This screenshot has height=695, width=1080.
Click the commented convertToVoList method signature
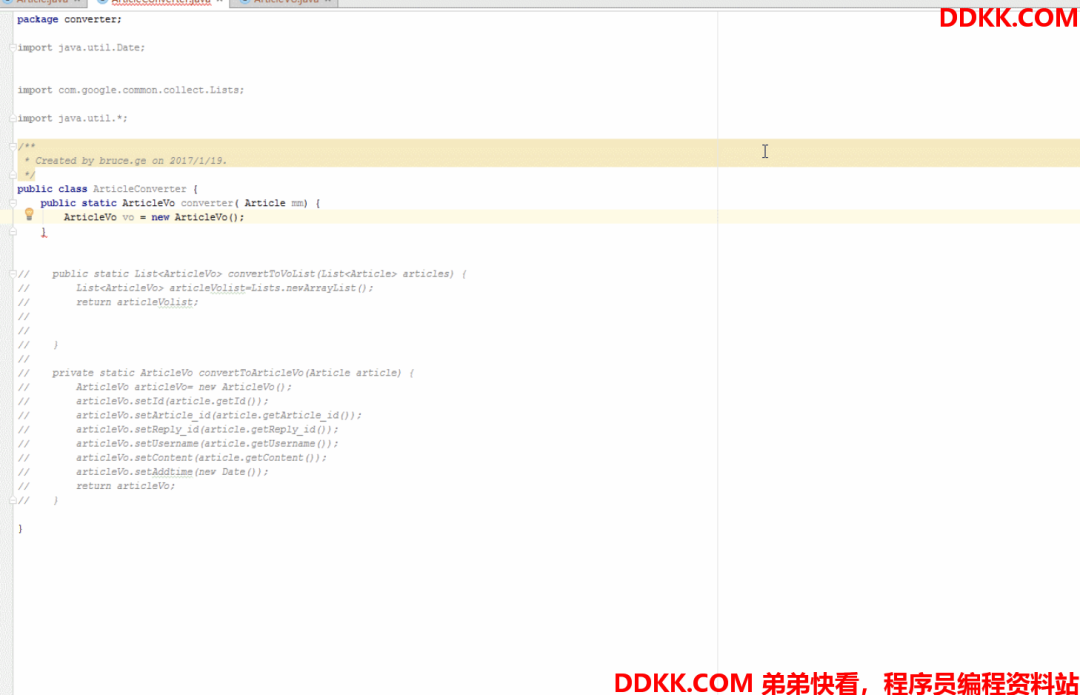click(x=259, y=274)
